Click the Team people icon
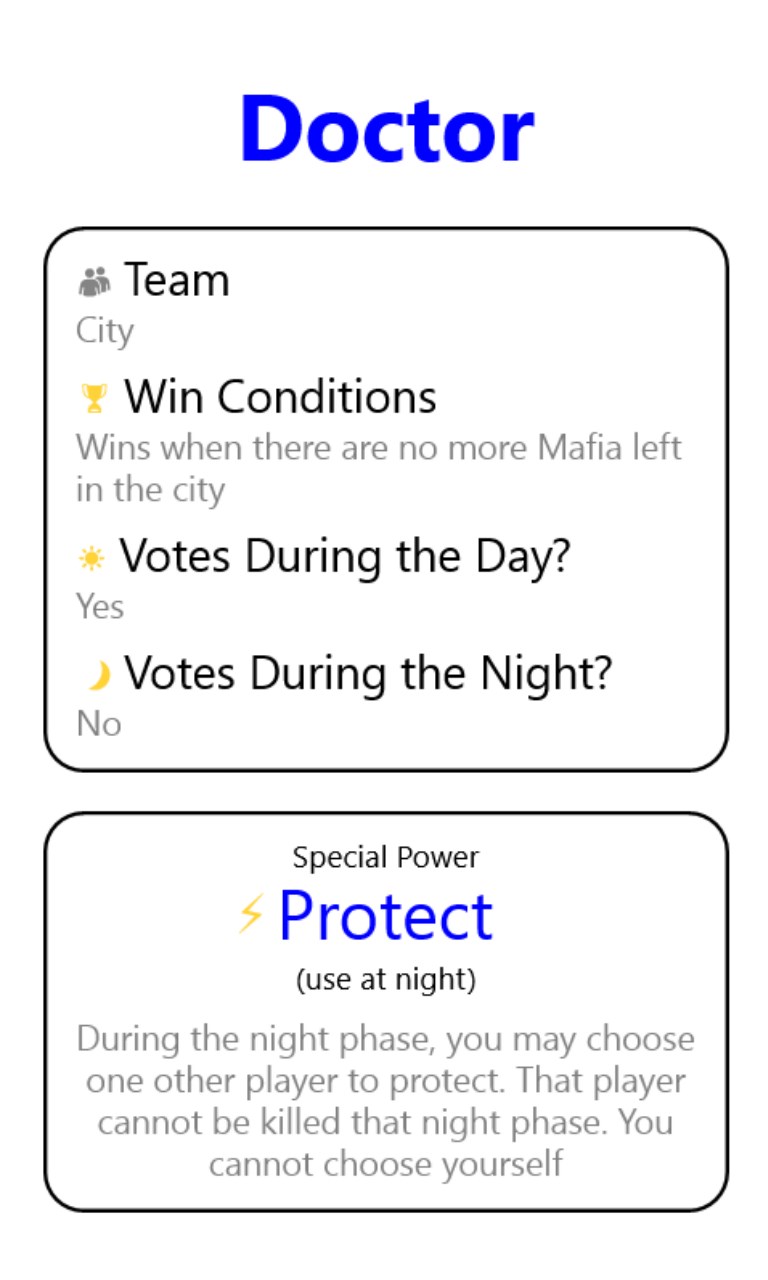 point(94,282)
